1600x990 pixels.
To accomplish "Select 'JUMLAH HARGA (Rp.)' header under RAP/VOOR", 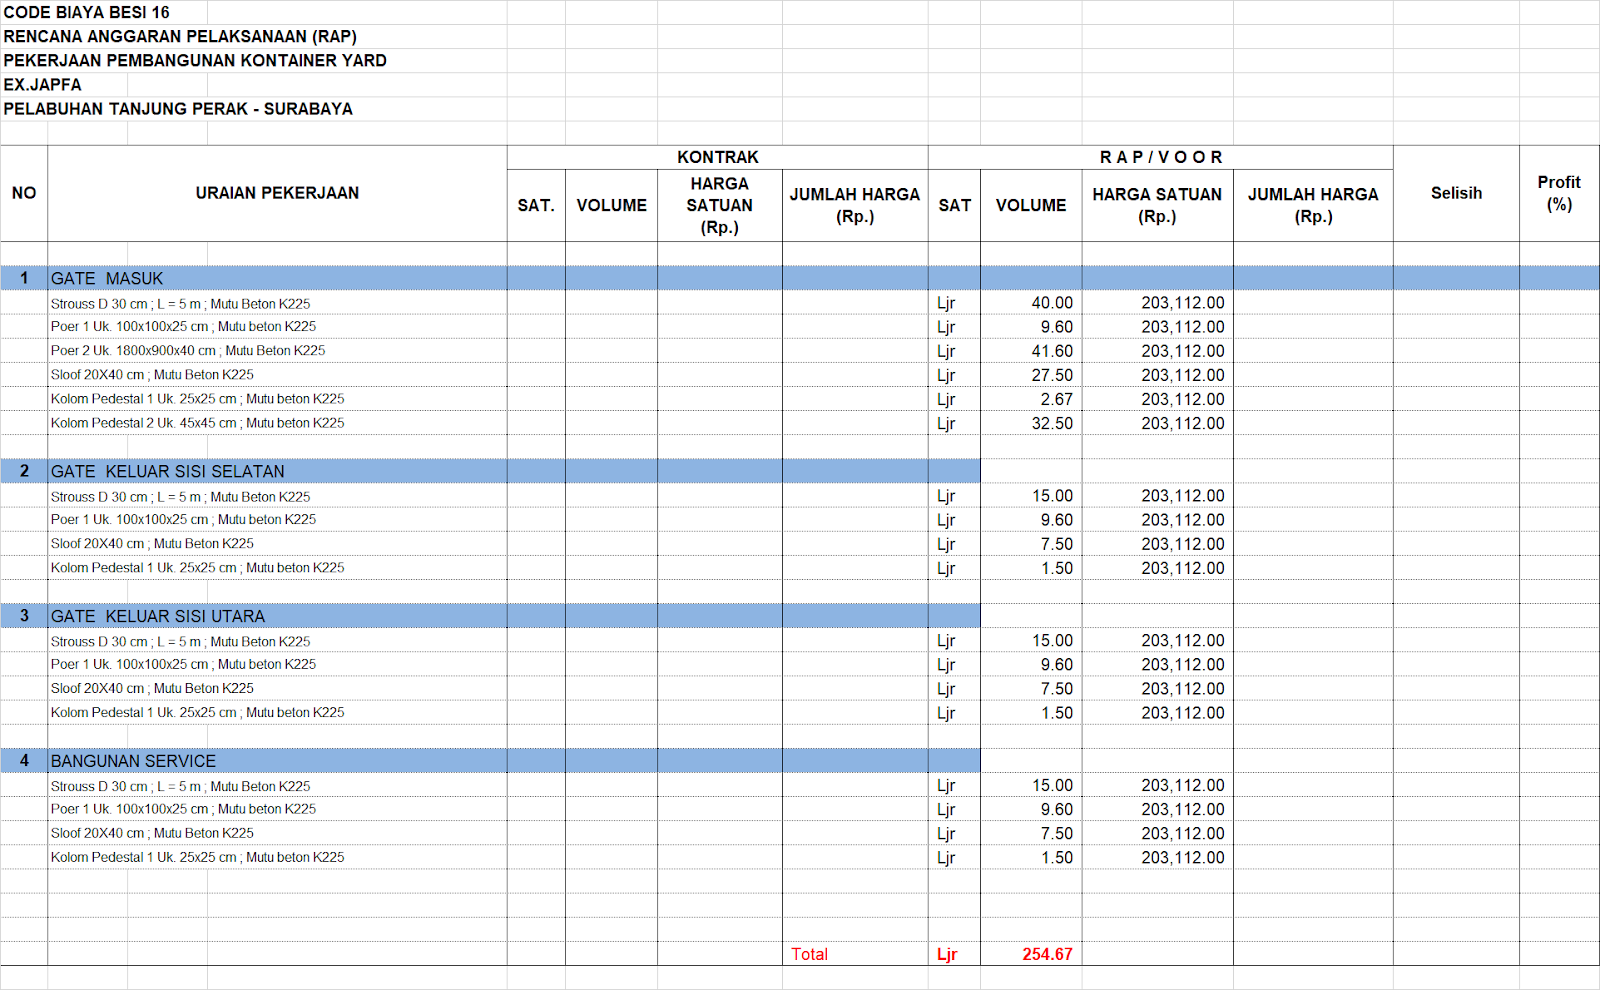I will pos(1313,205).
